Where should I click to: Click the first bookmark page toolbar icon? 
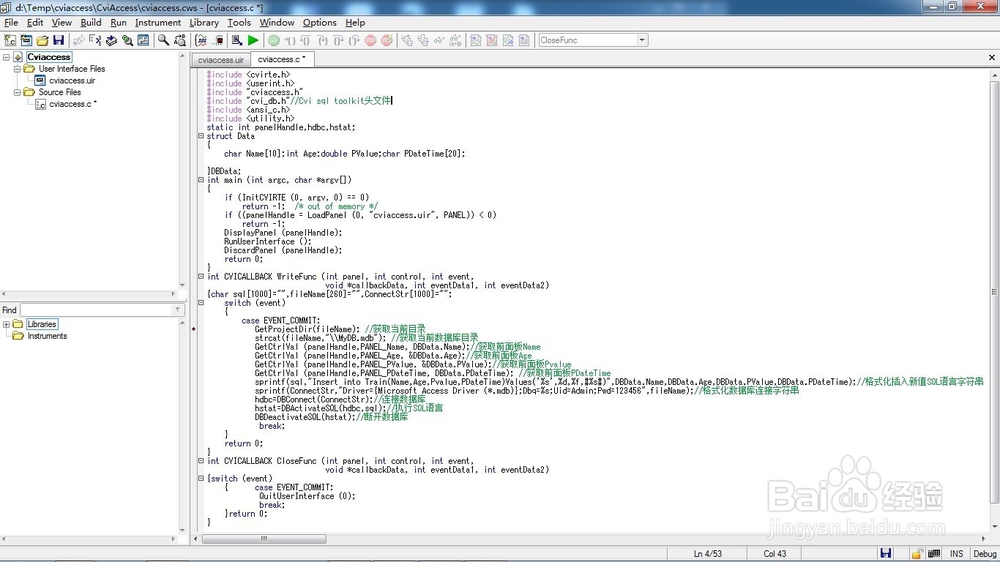click(x=476, y=40)
